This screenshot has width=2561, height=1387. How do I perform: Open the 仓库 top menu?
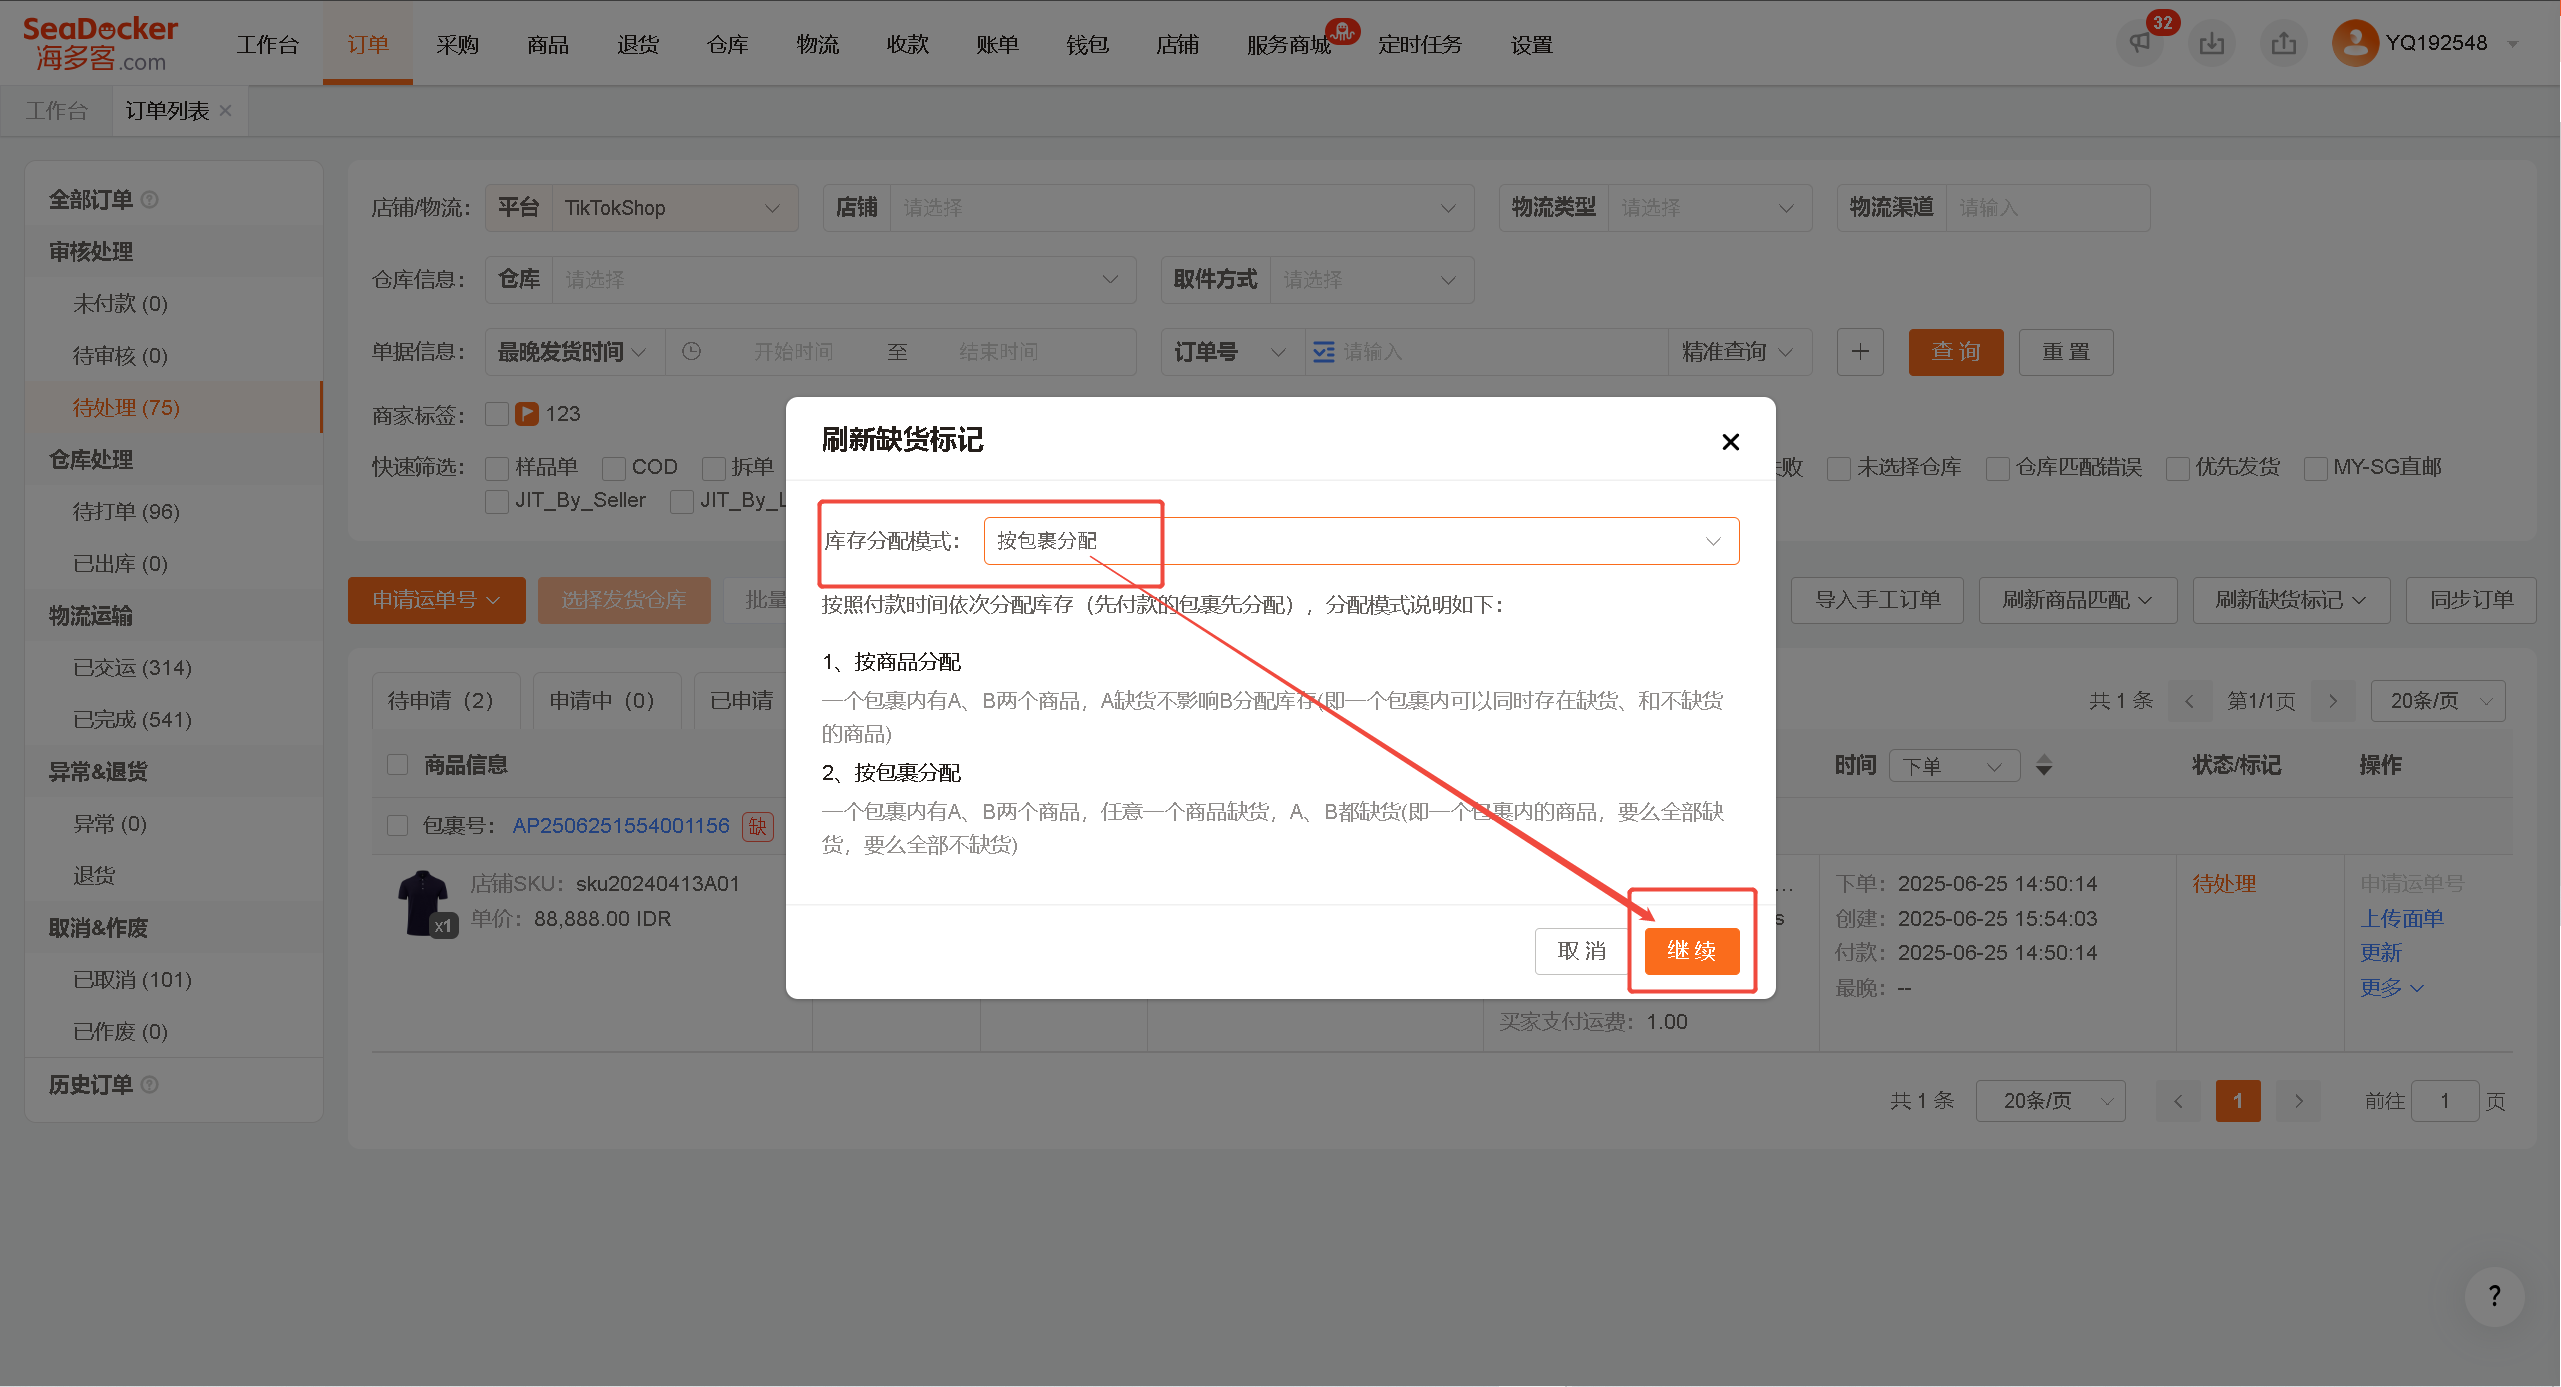727,45
